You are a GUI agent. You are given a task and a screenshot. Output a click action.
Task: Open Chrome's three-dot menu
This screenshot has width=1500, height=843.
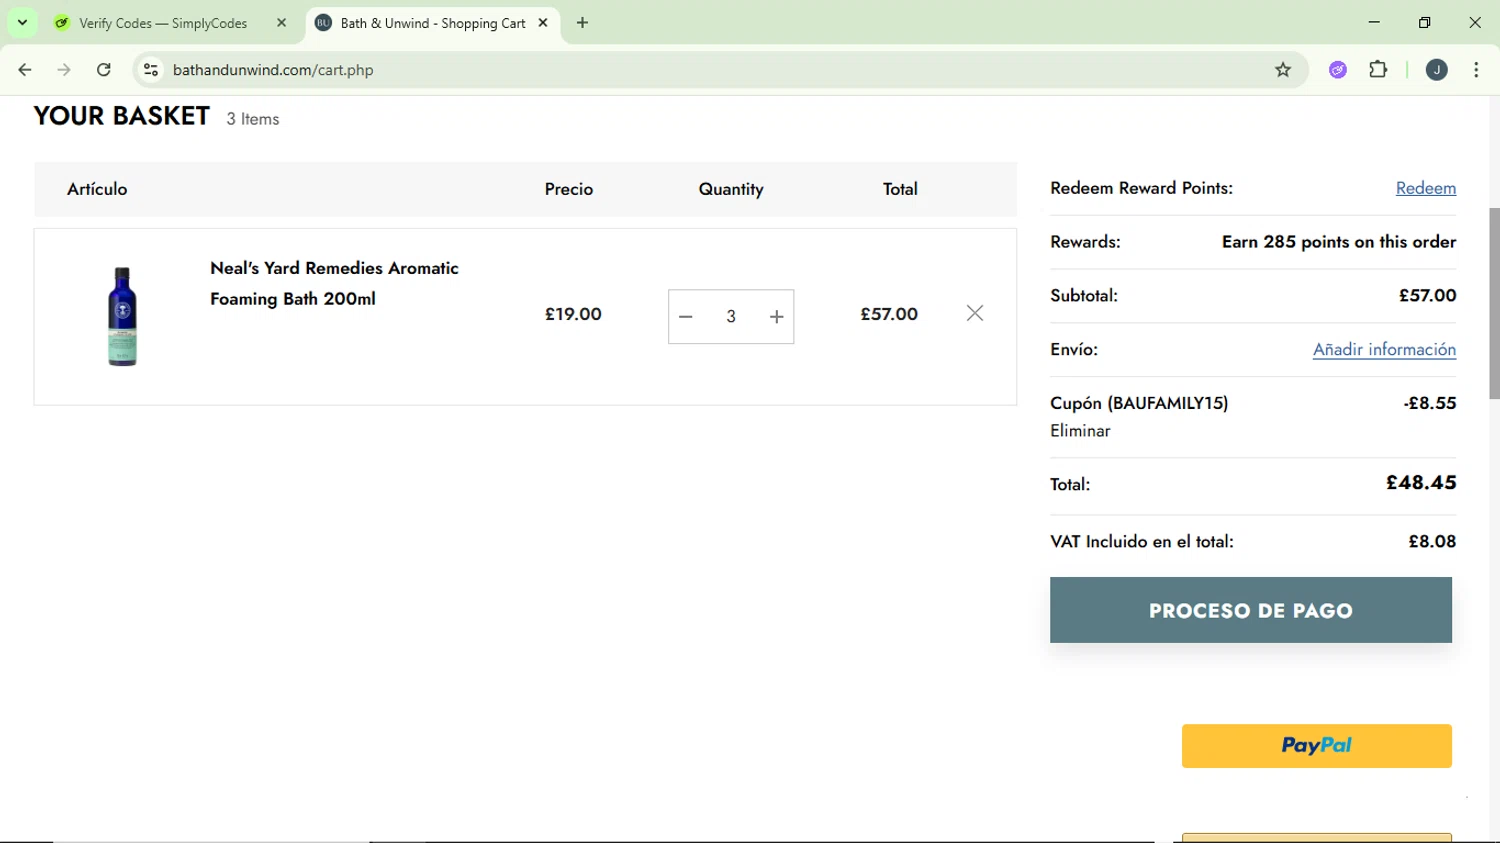coord(1476,70)
